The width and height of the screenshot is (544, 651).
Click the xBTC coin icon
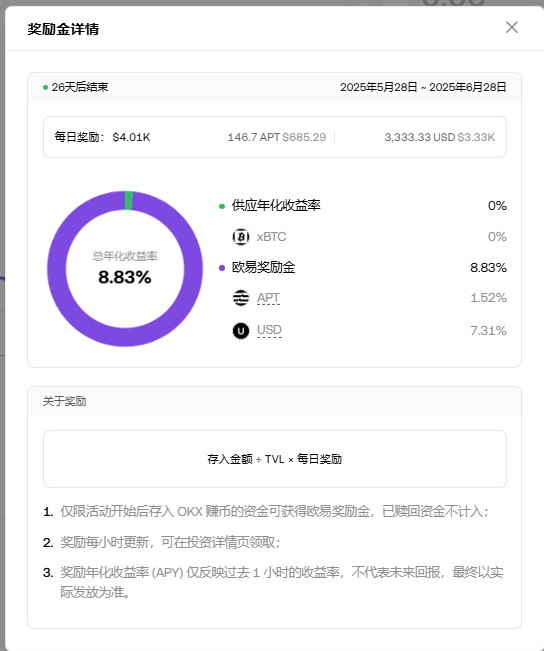(x=241, y=237)
